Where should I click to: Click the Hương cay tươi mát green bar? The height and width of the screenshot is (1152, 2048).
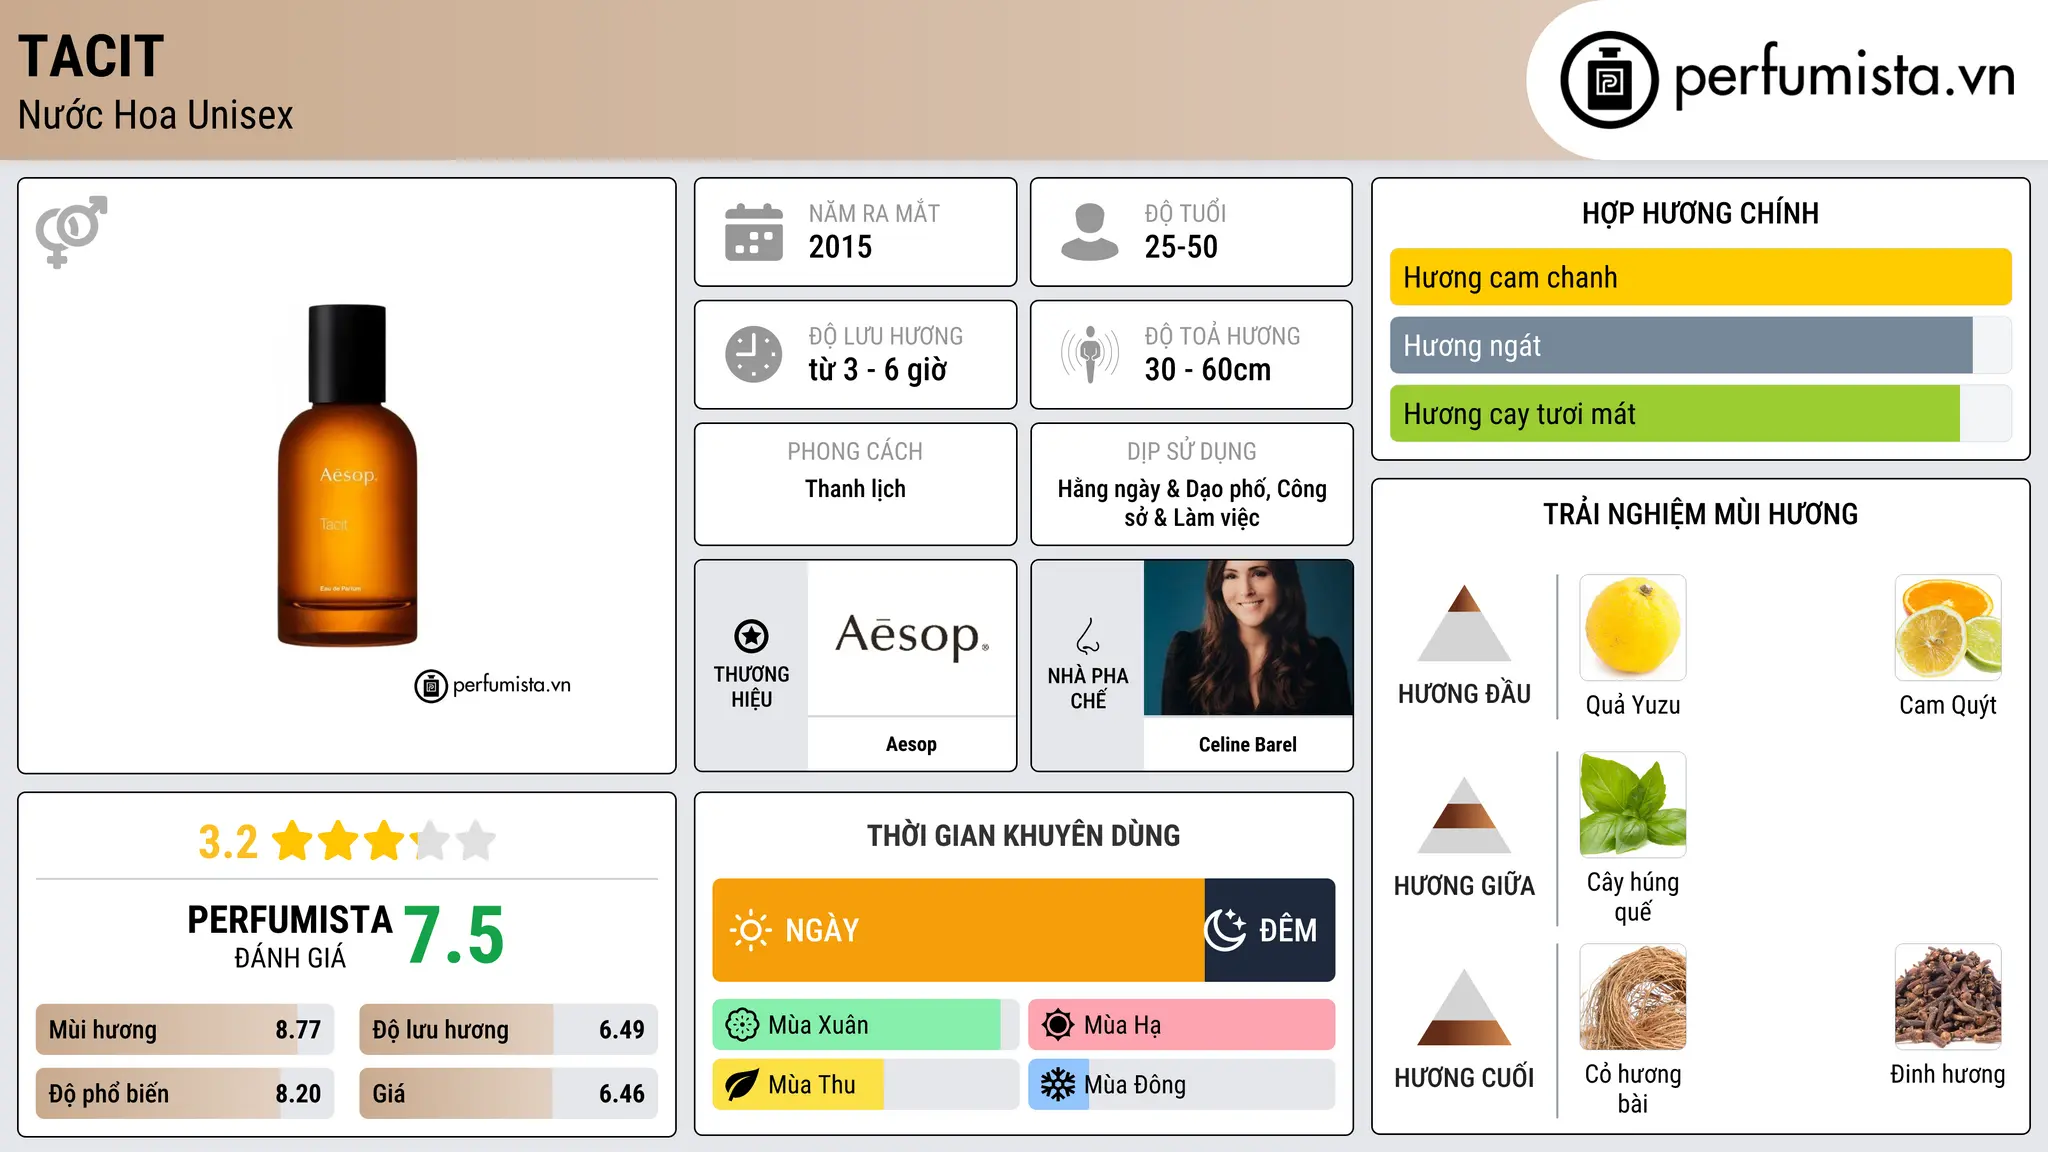(1700, 413)
